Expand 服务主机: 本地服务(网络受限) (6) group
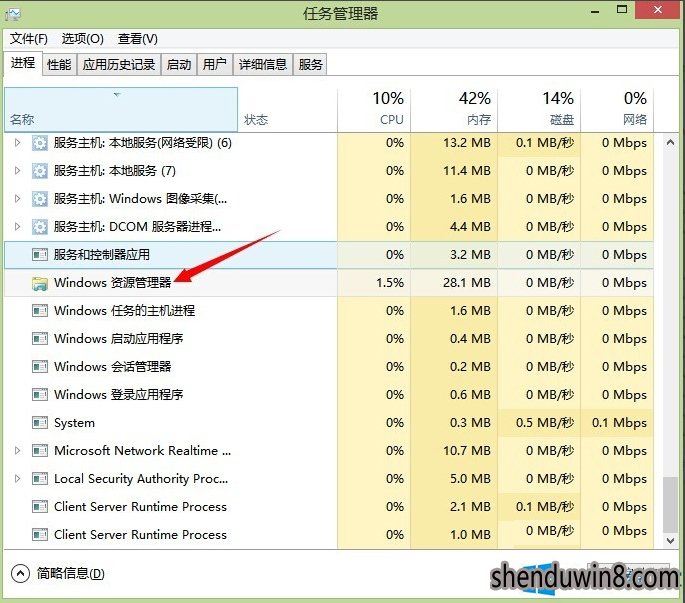 pos(17,142)
